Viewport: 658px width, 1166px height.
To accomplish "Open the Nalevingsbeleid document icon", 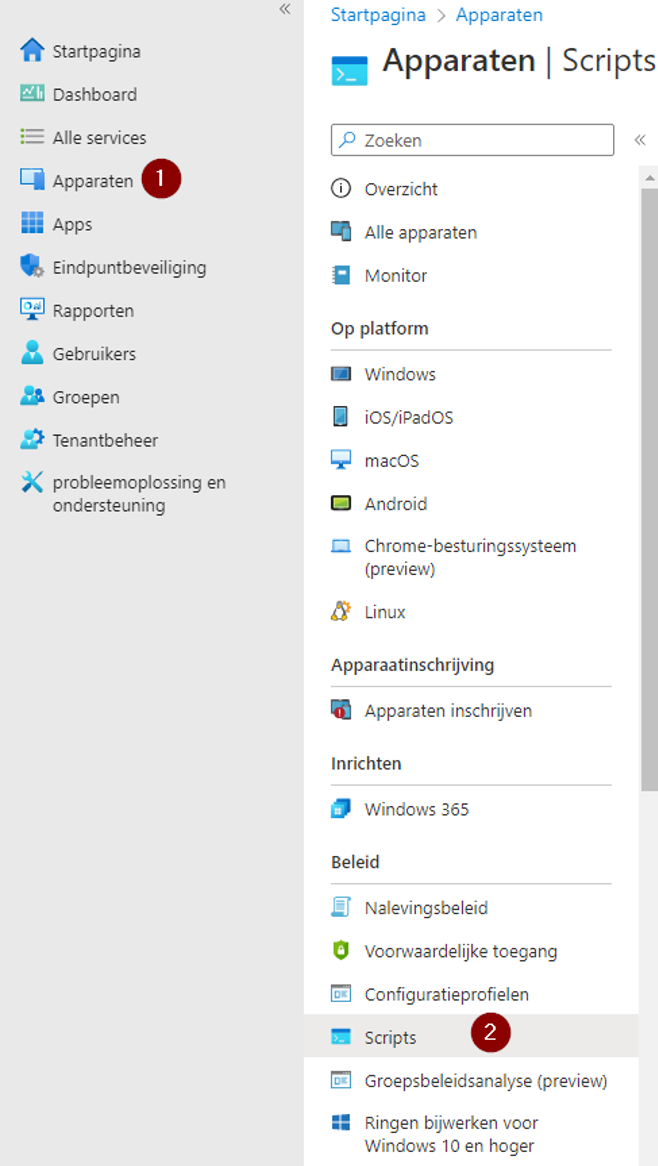I will click(x=341, y=907).
